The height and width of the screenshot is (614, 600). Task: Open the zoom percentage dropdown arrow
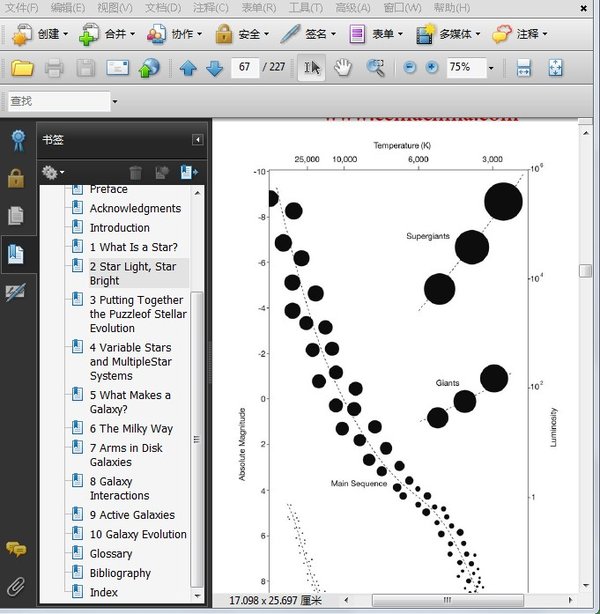point(491,68)
